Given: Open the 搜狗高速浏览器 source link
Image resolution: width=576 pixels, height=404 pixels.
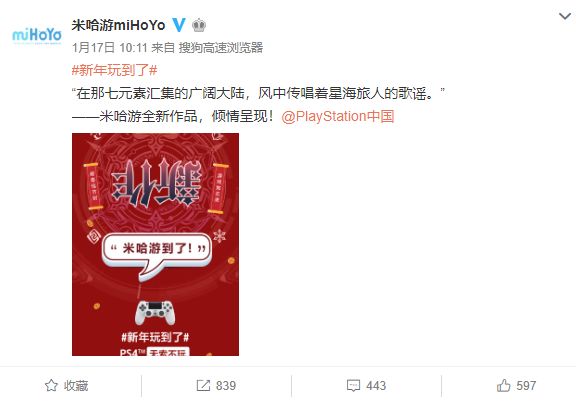Looking at the screenshot, I should tap(221, 48).
